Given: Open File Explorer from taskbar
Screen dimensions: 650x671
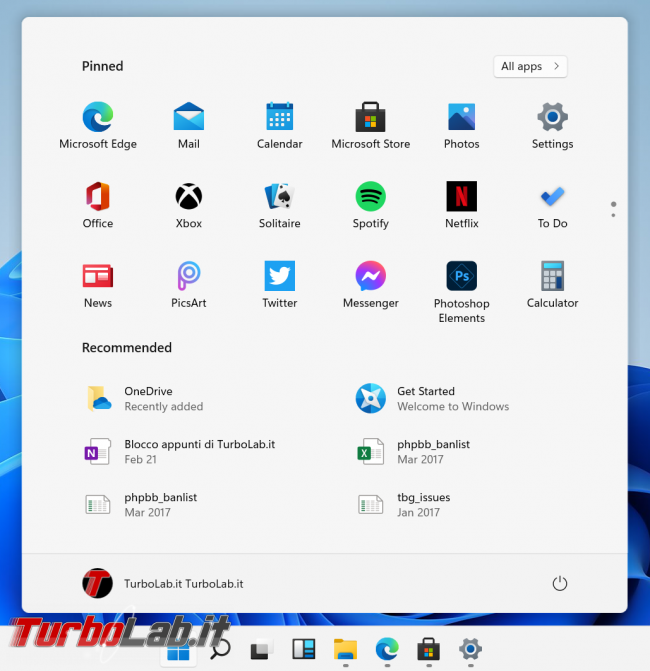Looking at the screenshot, I should pyautogui.click(x=345, y=649).
